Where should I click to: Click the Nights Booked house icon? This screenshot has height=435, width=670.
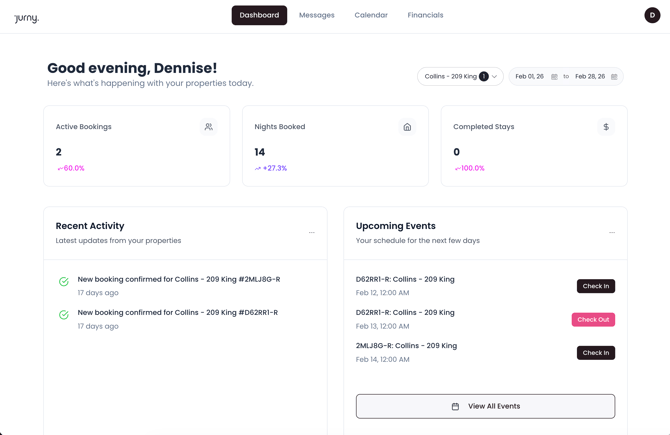[407, 127]
